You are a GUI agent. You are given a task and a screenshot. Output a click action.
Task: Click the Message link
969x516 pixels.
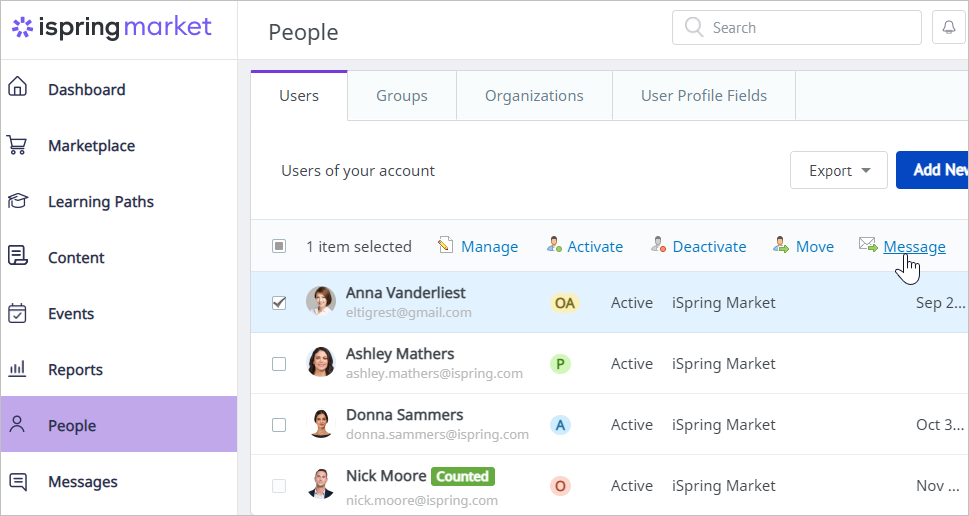pos(914,247)
